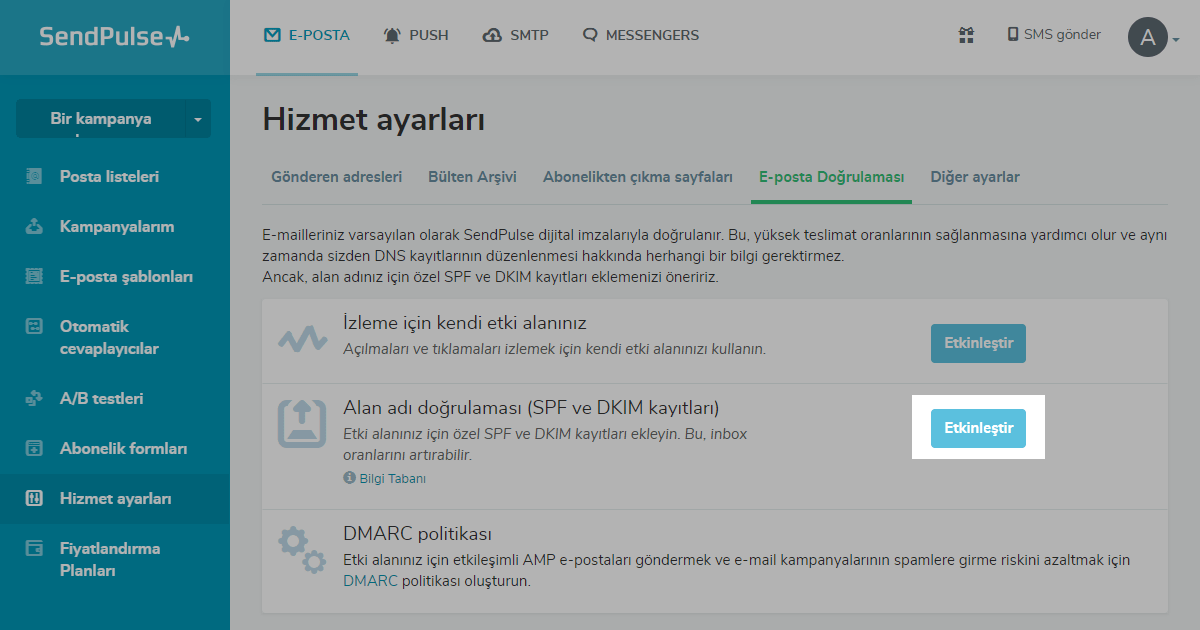The image size is (1200, 630).
Task: Select the E-posta şablonları icon
Action: [35, 277]
